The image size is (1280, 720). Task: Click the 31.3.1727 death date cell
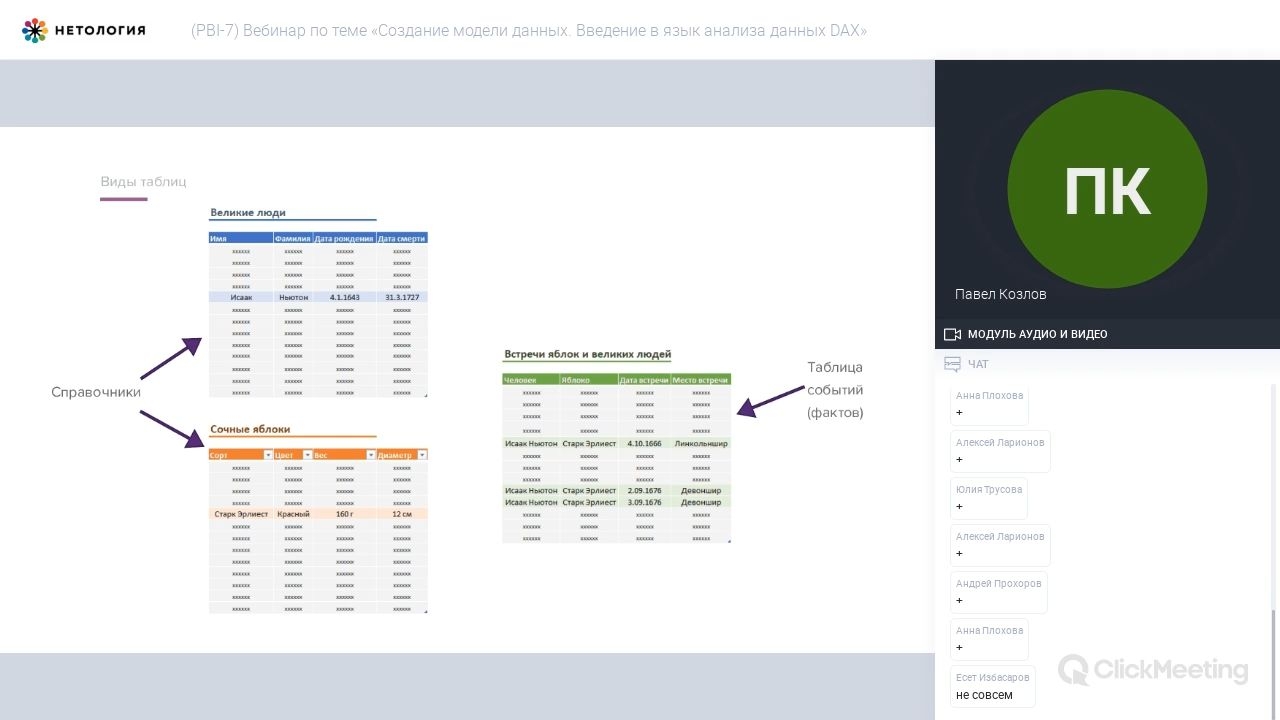402,297
